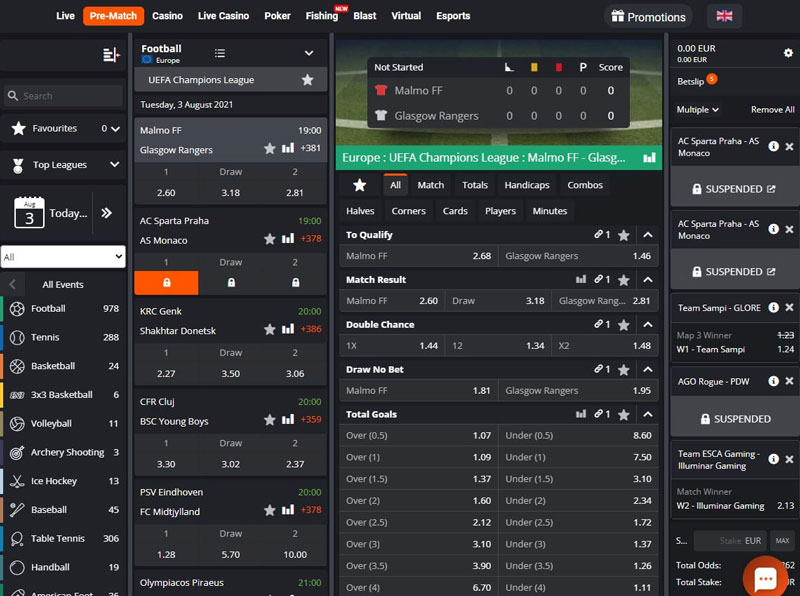The image size is (800, 596).
Task: Remove Team ESCA Gaming bet from betslip
Action: [x=789, y=459]
